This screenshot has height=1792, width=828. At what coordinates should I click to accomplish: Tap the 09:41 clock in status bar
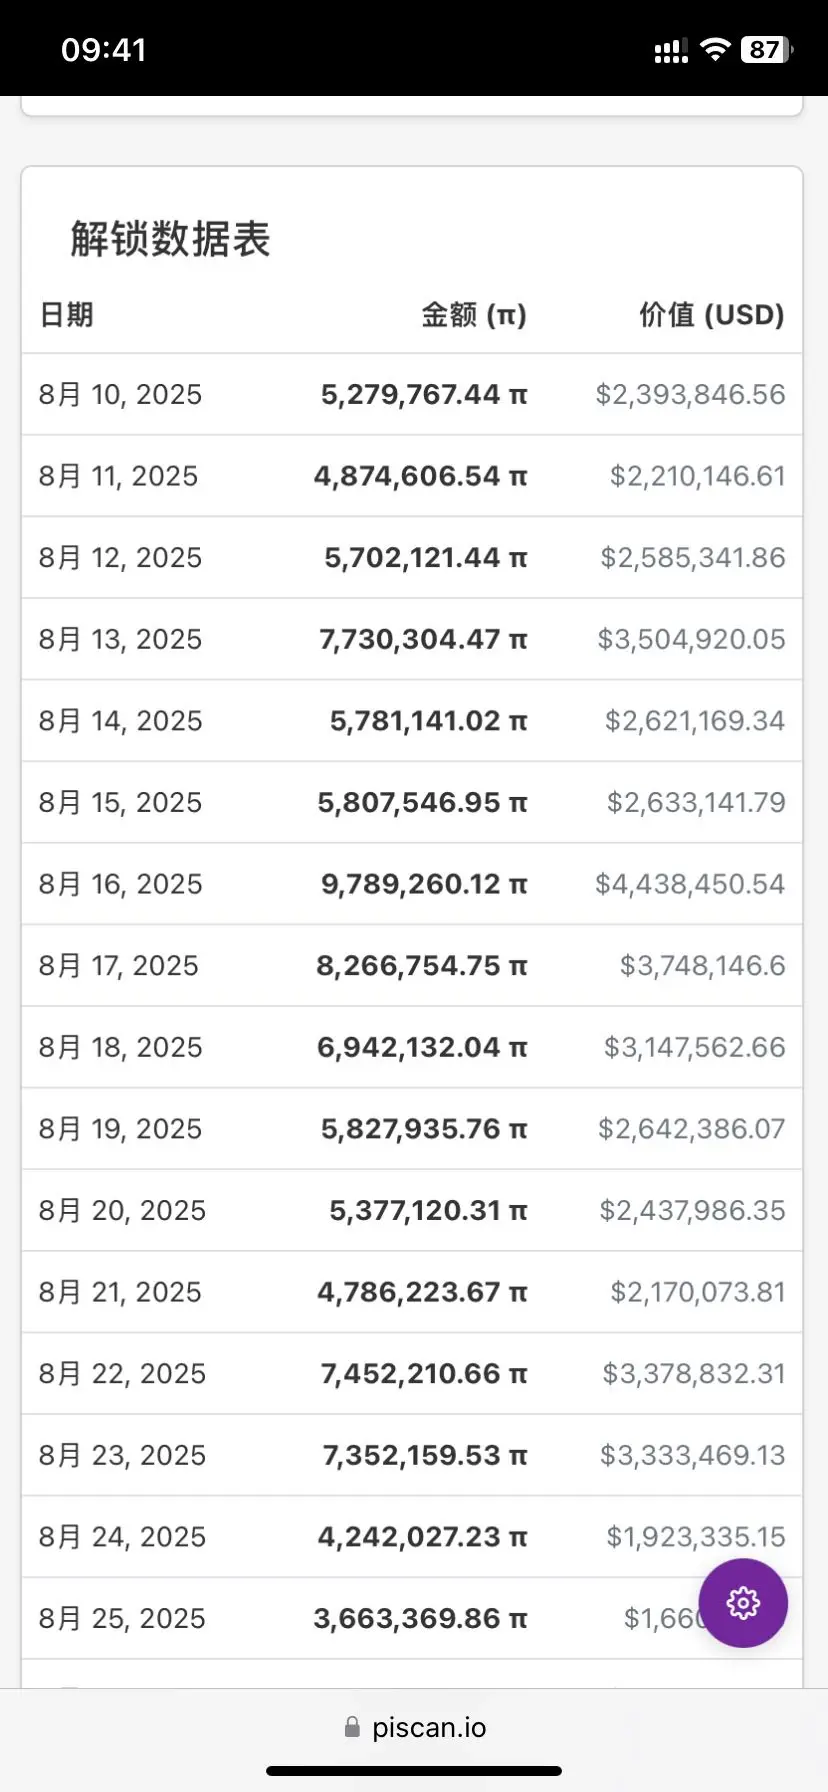click(104, 50)
